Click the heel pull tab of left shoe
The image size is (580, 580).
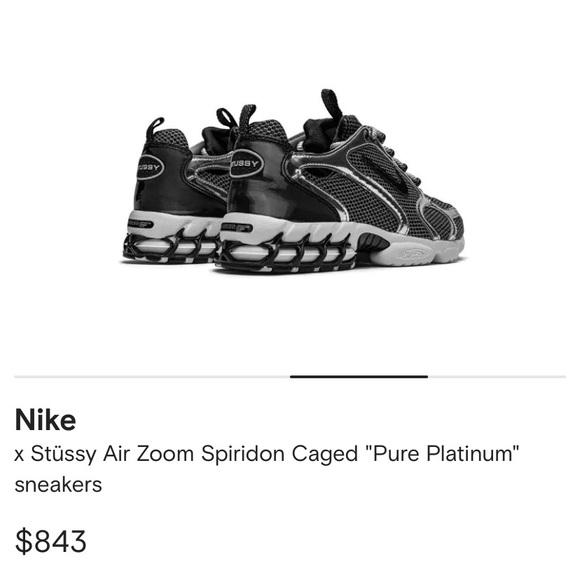155,126
